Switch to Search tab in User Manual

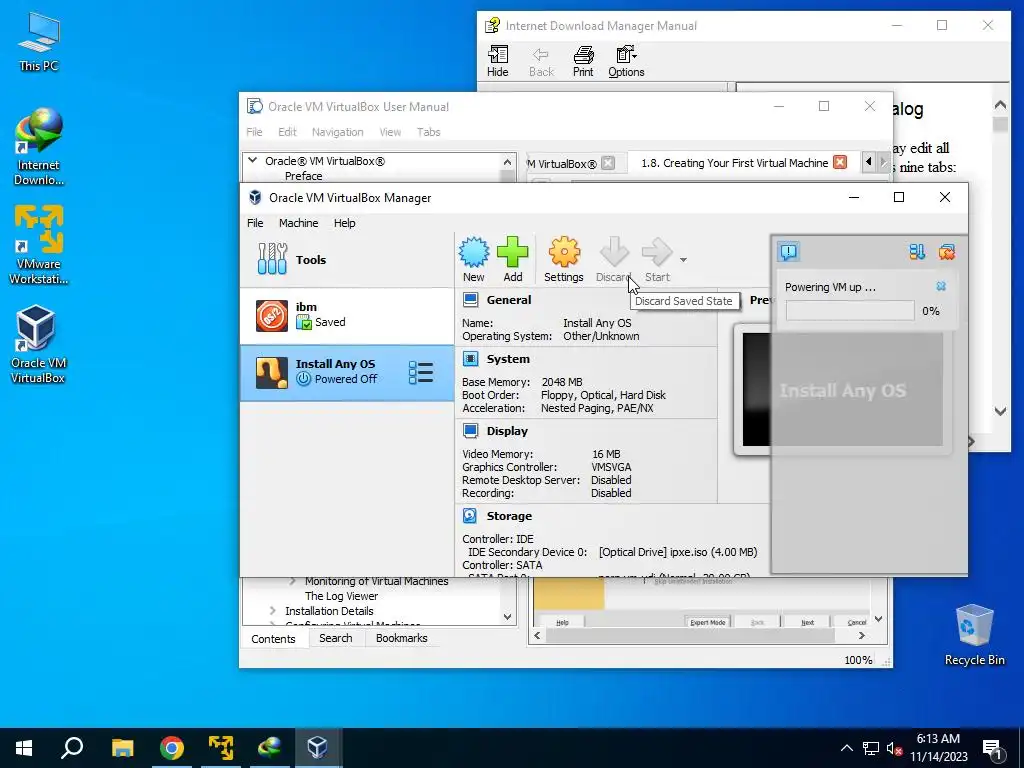336,638
